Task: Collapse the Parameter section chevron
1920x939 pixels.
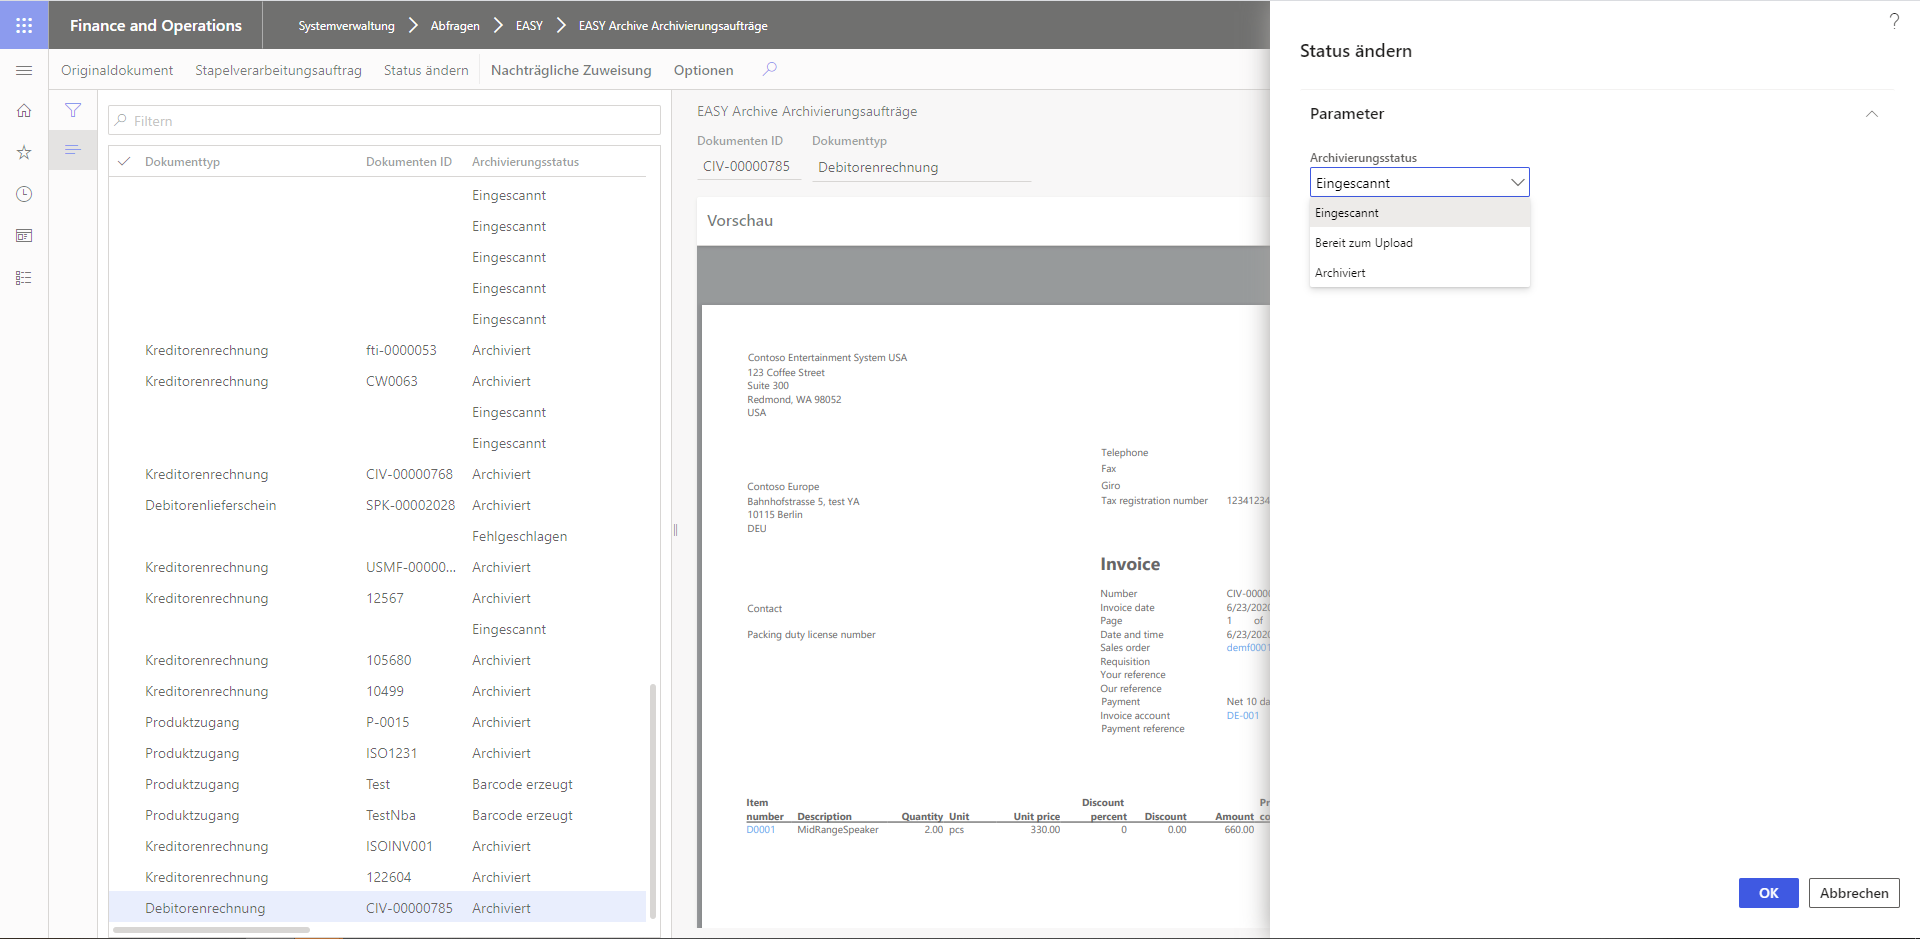Action: coord(1872,114)
